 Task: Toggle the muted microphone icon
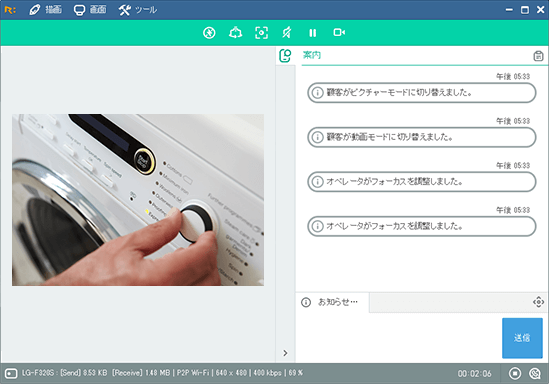pos(287,33)
